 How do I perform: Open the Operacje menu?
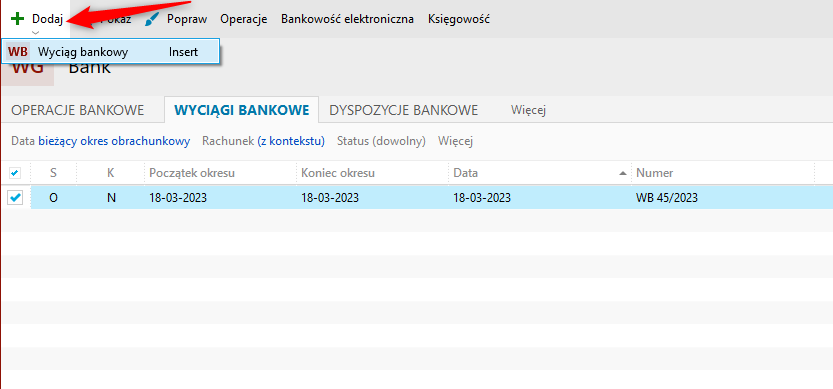point(244,19)
